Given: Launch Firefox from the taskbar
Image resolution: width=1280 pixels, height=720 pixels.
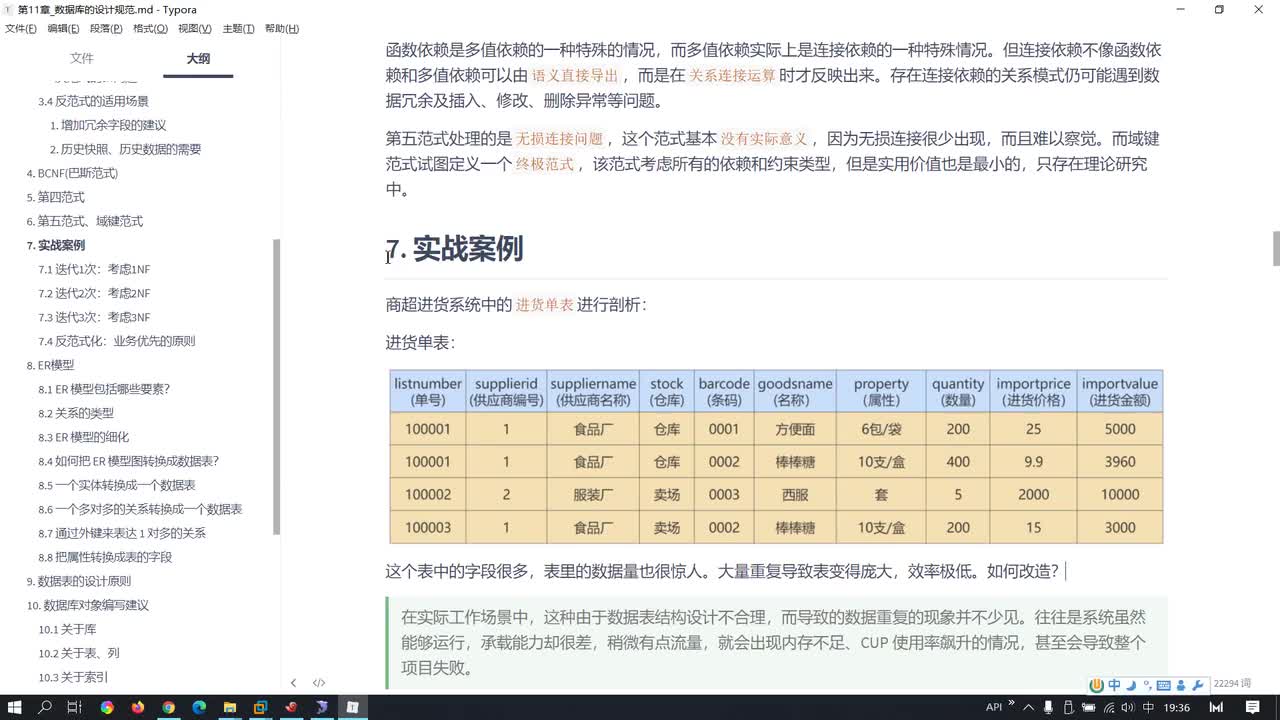Looking at the screenshot, I should [137, 707].
